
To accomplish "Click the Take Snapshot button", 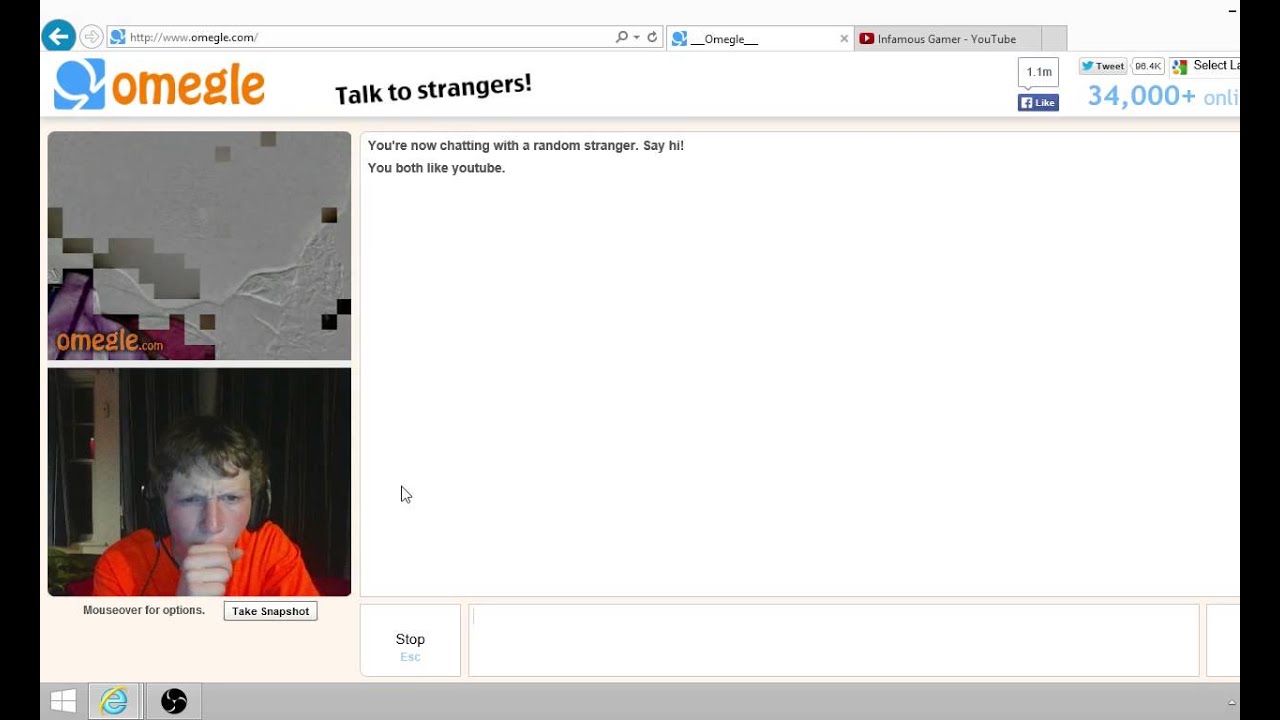I will click(270, 611).
